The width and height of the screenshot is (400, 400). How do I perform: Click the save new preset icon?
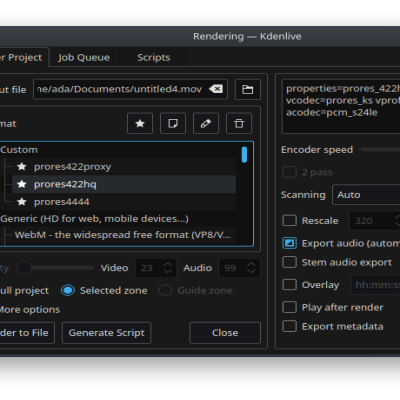(x=173, y=123)
